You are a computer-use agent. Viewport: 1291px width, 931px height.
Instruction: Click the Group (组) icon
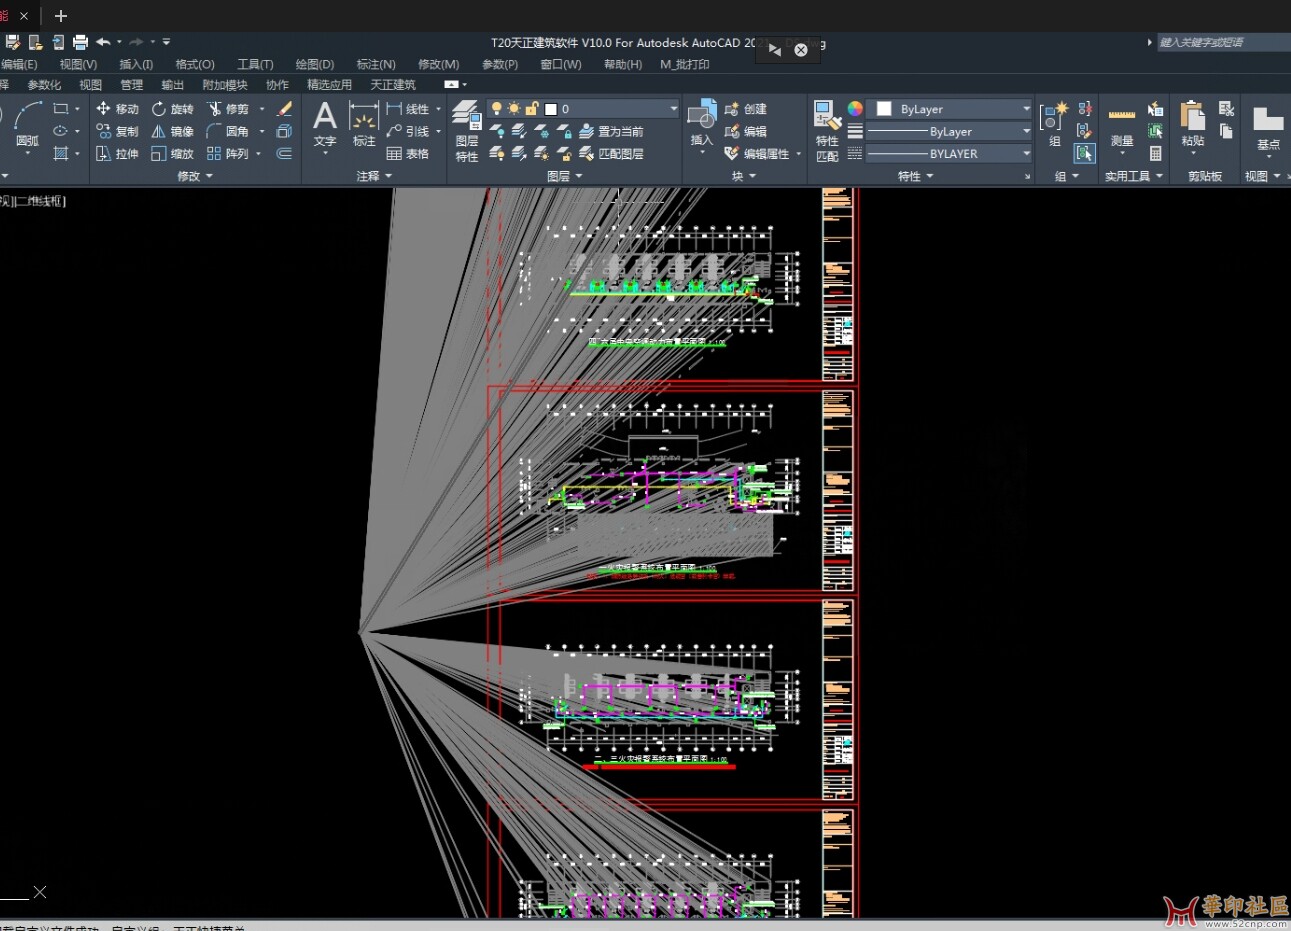(x=1054, y=125)
